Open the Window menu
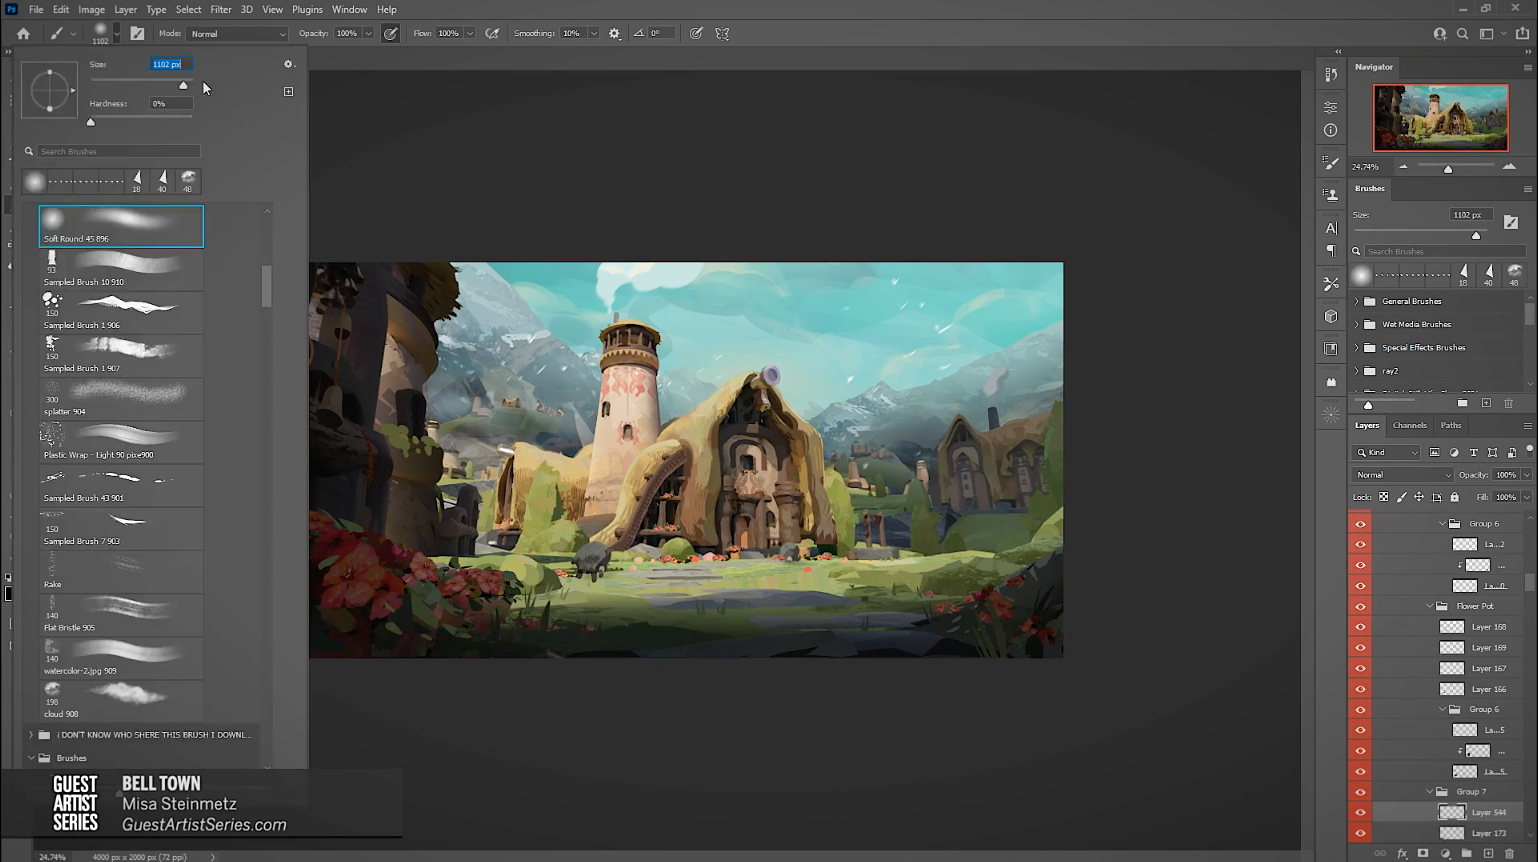This screenshot has width=1538, height=862. [349, 9]
